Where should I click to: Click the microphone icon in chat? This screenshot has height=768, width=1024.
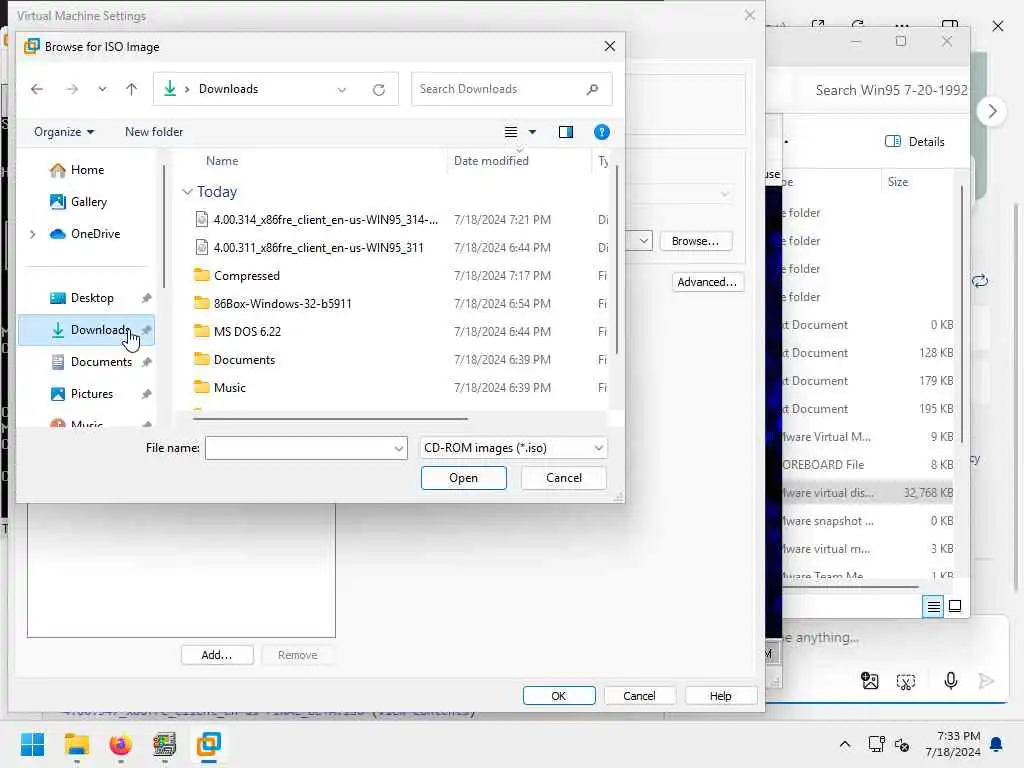(x=951, y=681)
